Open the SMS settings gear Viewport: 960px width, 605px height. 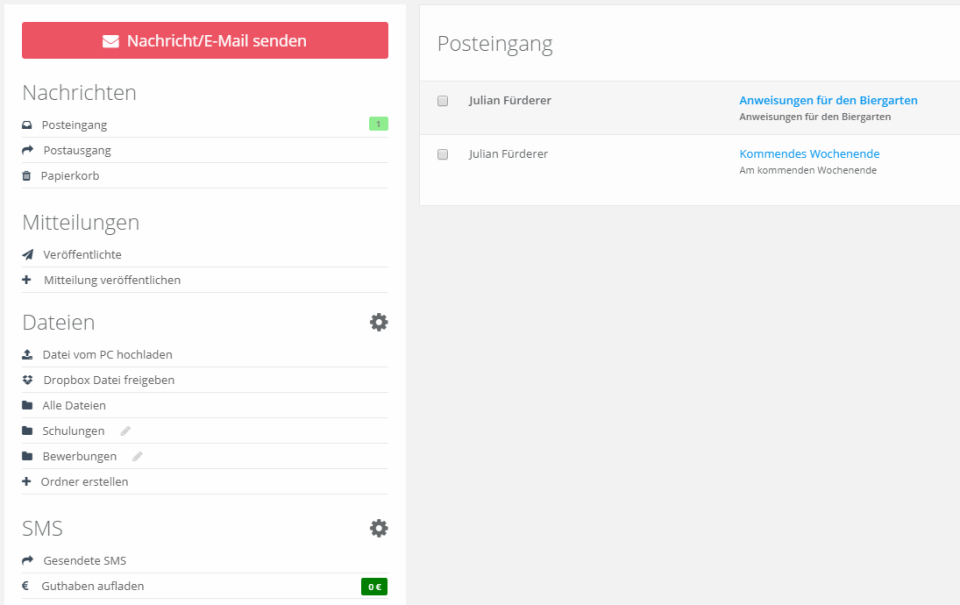378,528
